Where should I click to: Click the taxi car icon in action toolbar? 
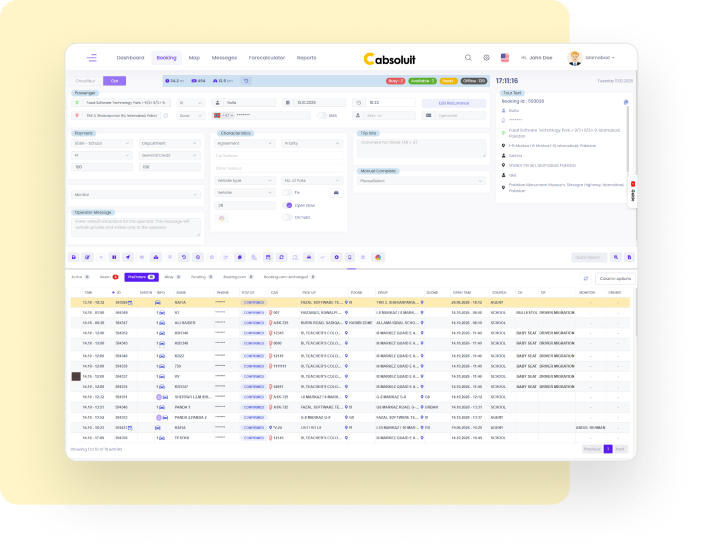[309, 257]
